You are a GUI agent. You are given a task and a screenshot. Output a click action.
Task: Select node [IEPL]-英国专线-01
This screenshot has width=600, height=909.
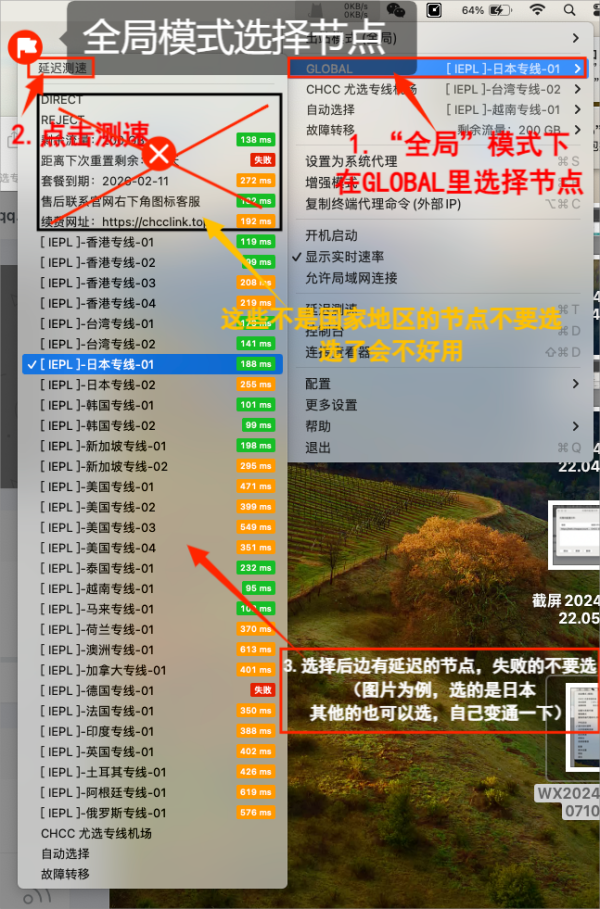pyautogui.click(x=152, y=751)
